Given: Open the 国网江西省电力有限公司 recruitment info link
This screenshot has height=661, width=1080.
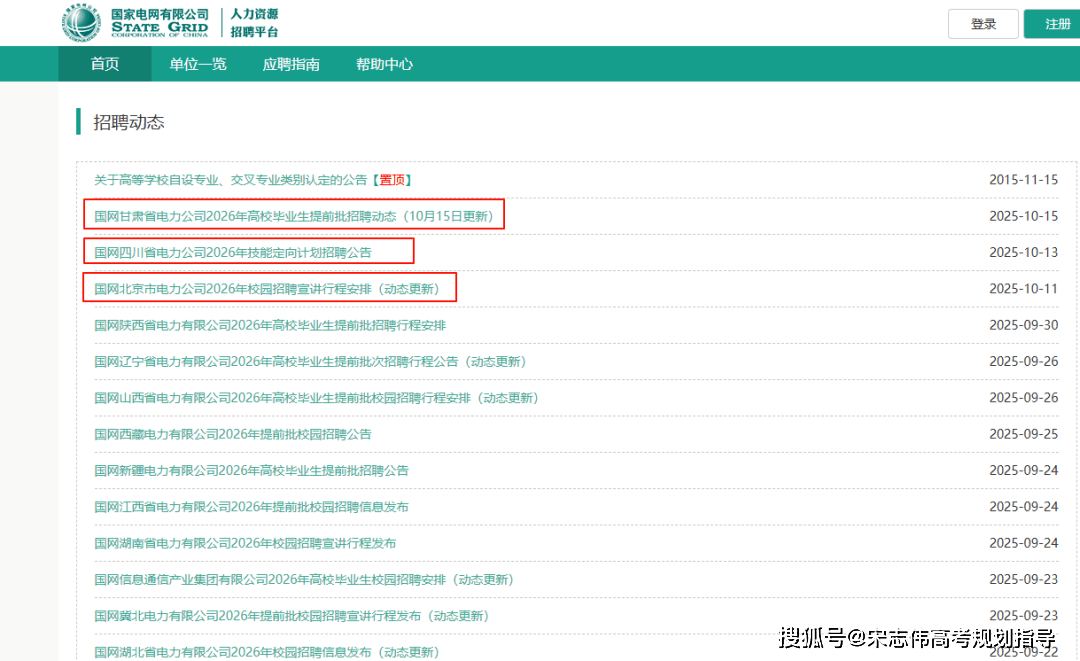Looking at the screenshot, I should (251, 507).
